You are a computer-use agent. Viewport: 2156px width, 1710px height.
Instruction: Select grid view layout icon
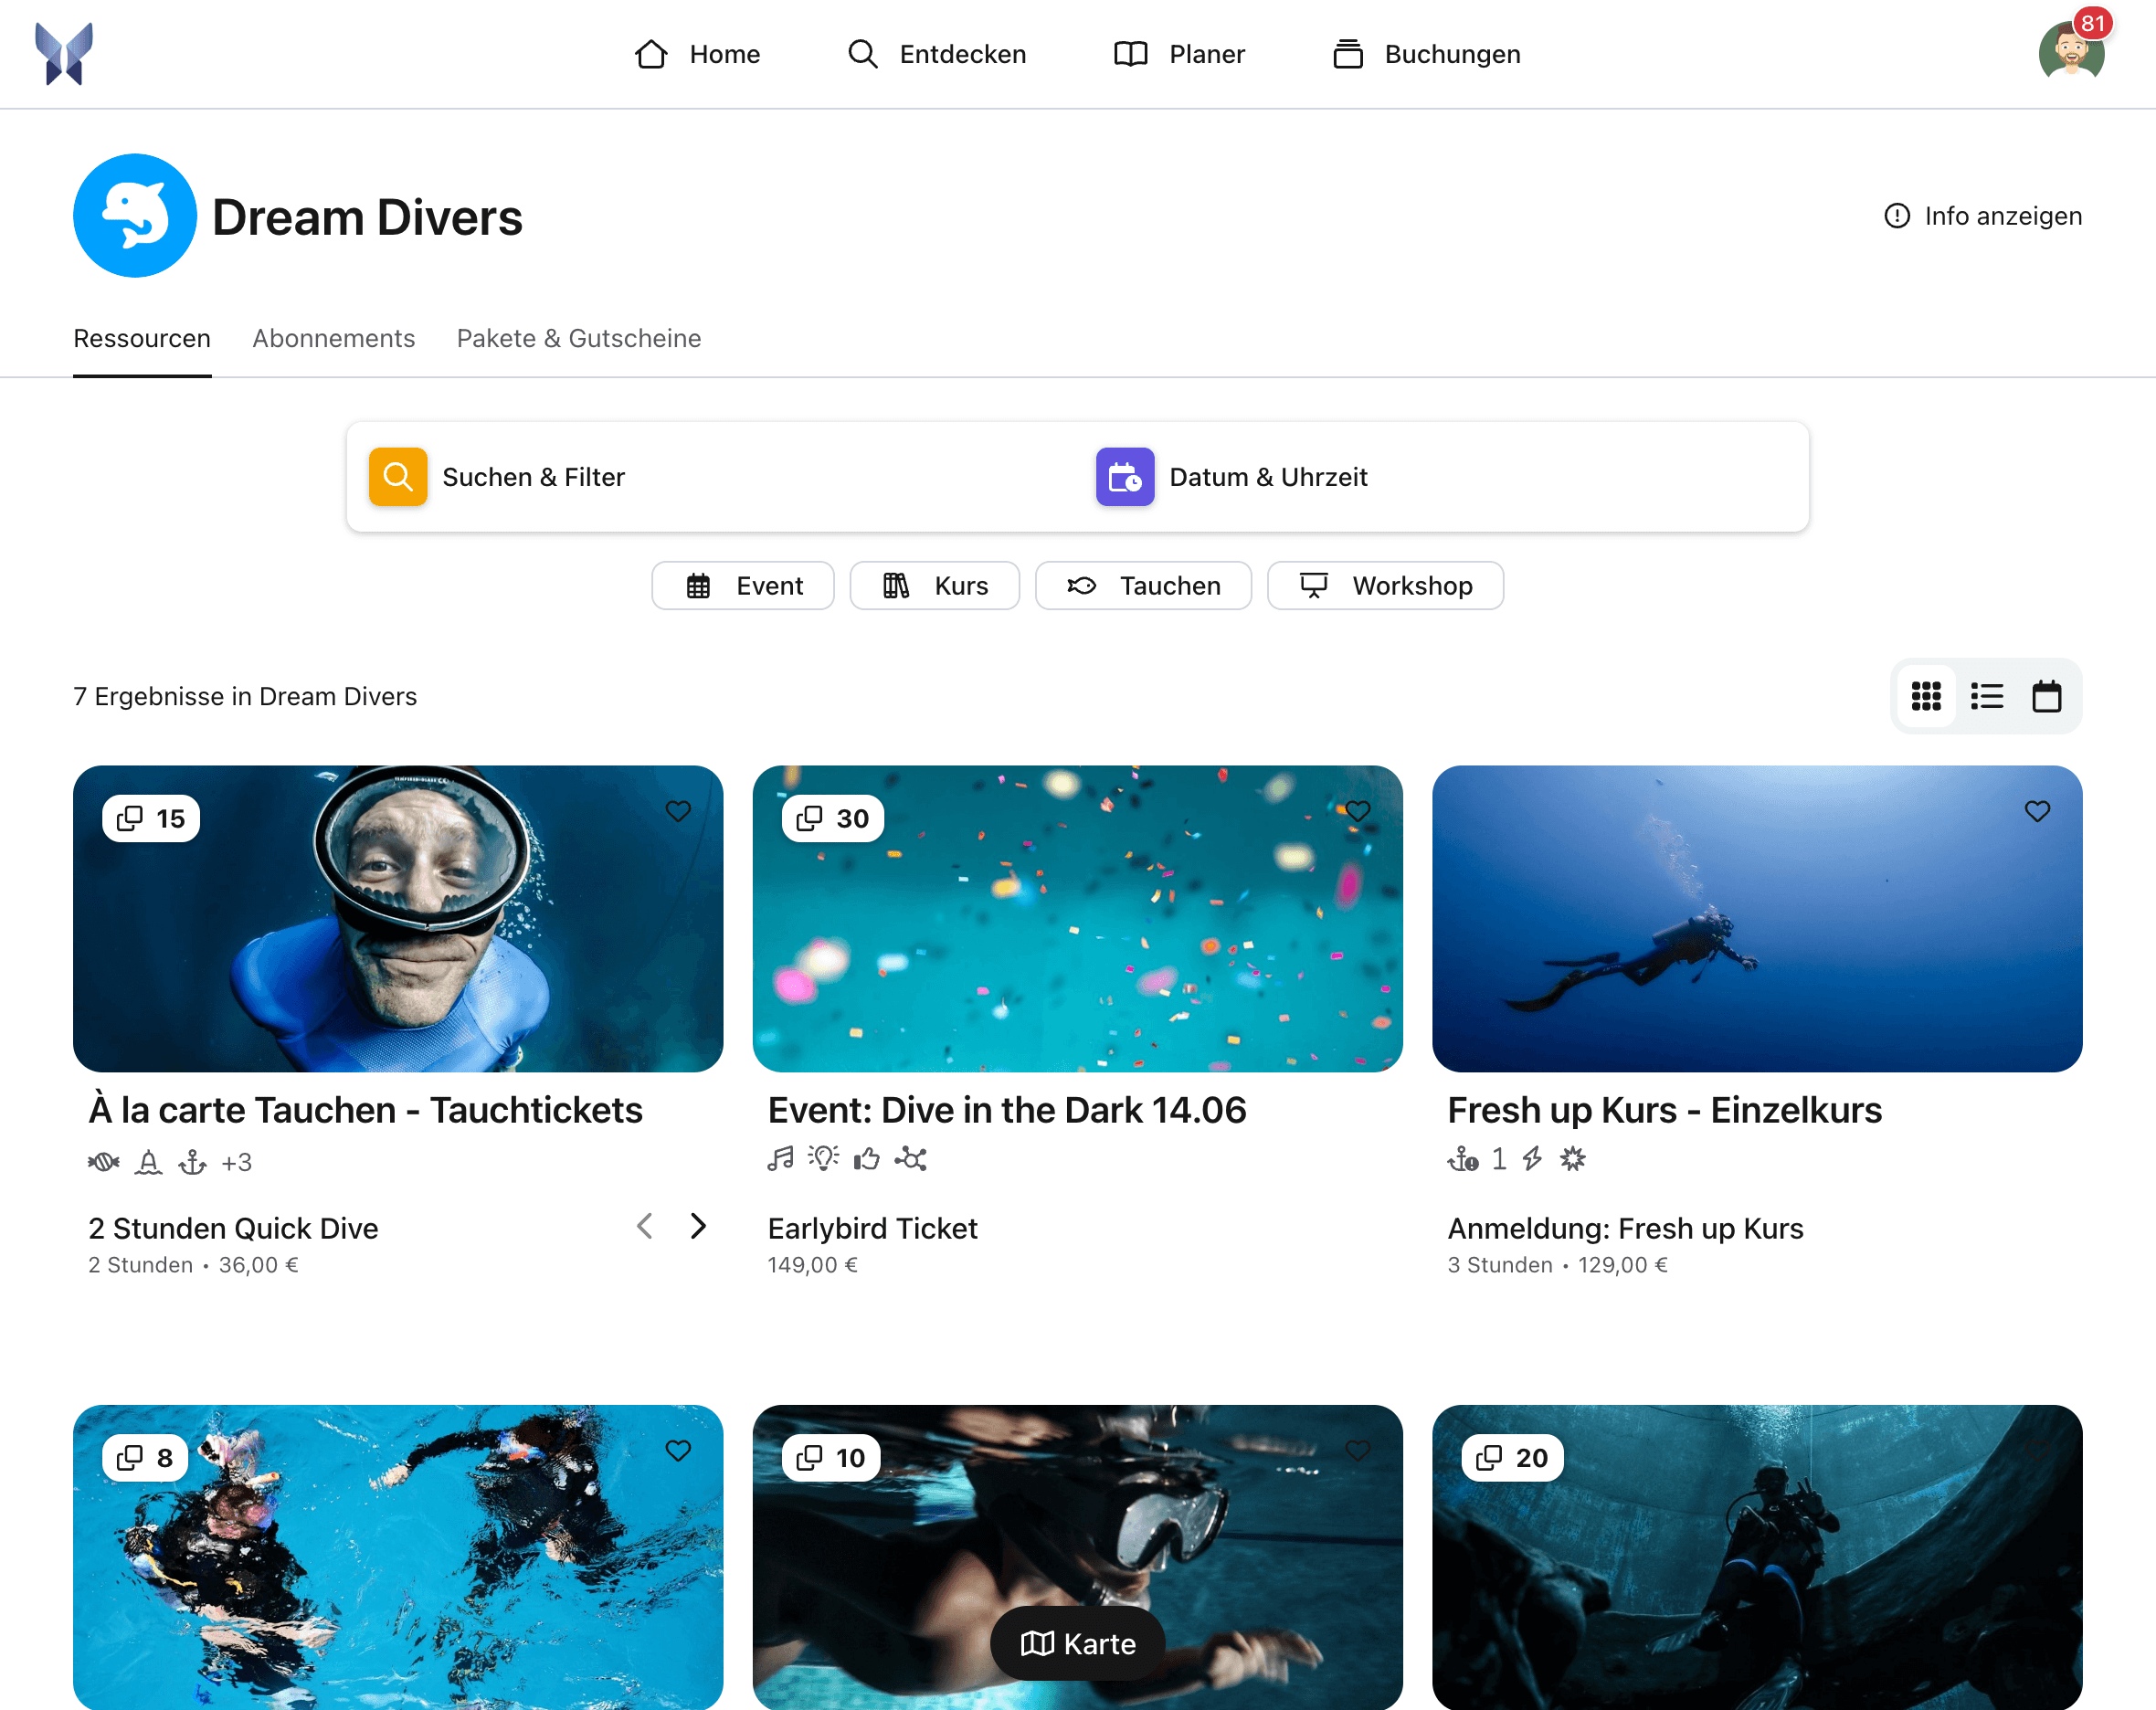[1925, 696]
